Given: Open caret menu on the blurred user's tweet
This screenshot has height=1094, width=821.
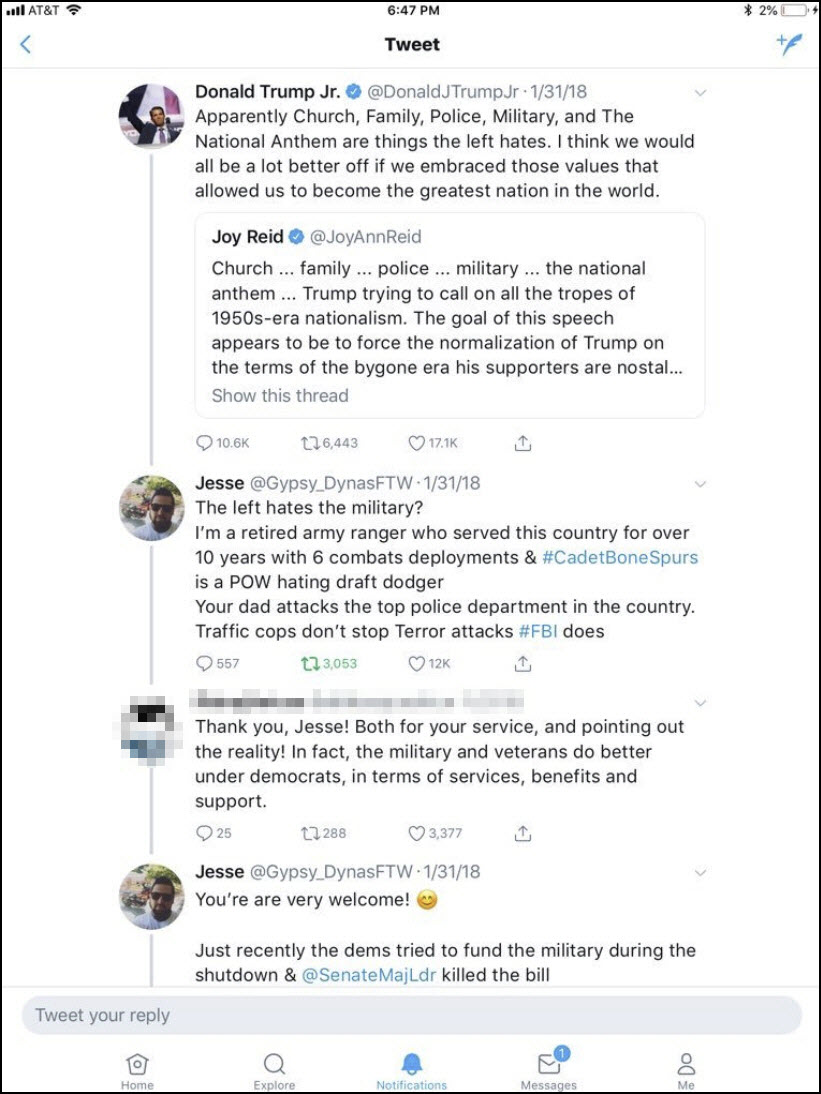Looking at the screenshot, I should pos(700,702).
